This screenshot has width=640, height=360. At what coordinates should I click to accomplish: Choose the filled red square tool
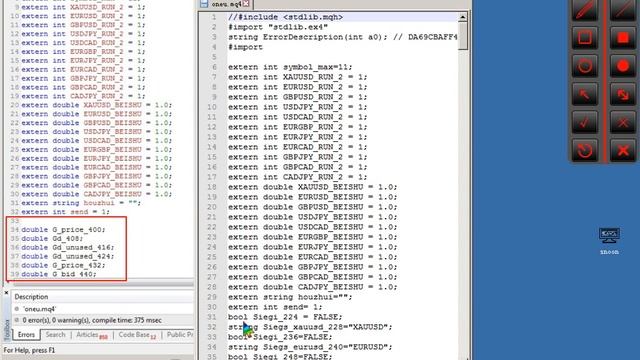623,38
